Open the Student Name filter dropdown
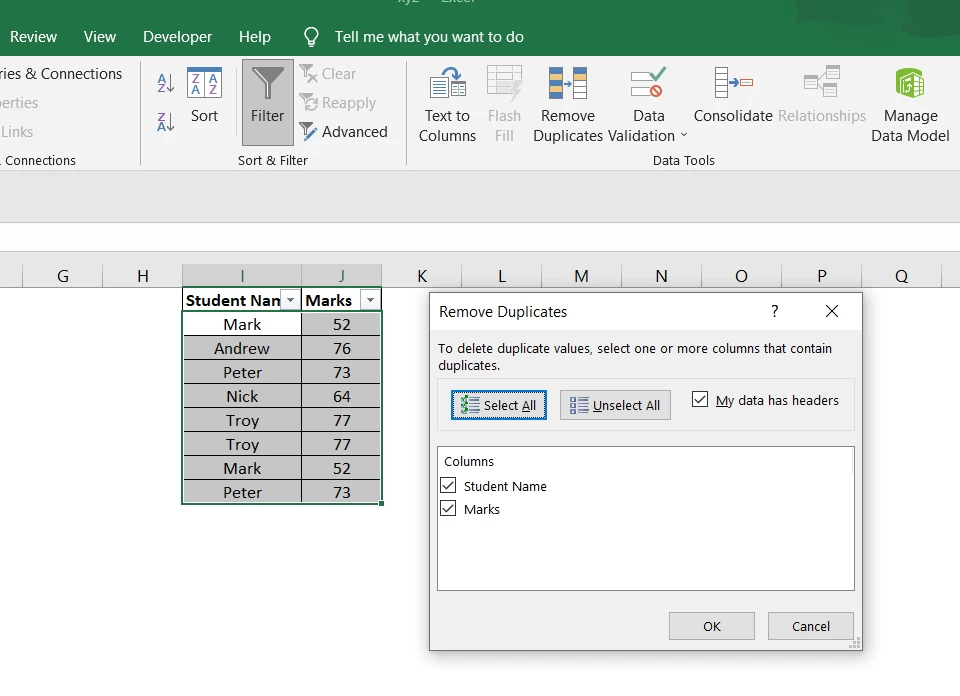Viewport: 960px width, 696px height. point(291,300)
